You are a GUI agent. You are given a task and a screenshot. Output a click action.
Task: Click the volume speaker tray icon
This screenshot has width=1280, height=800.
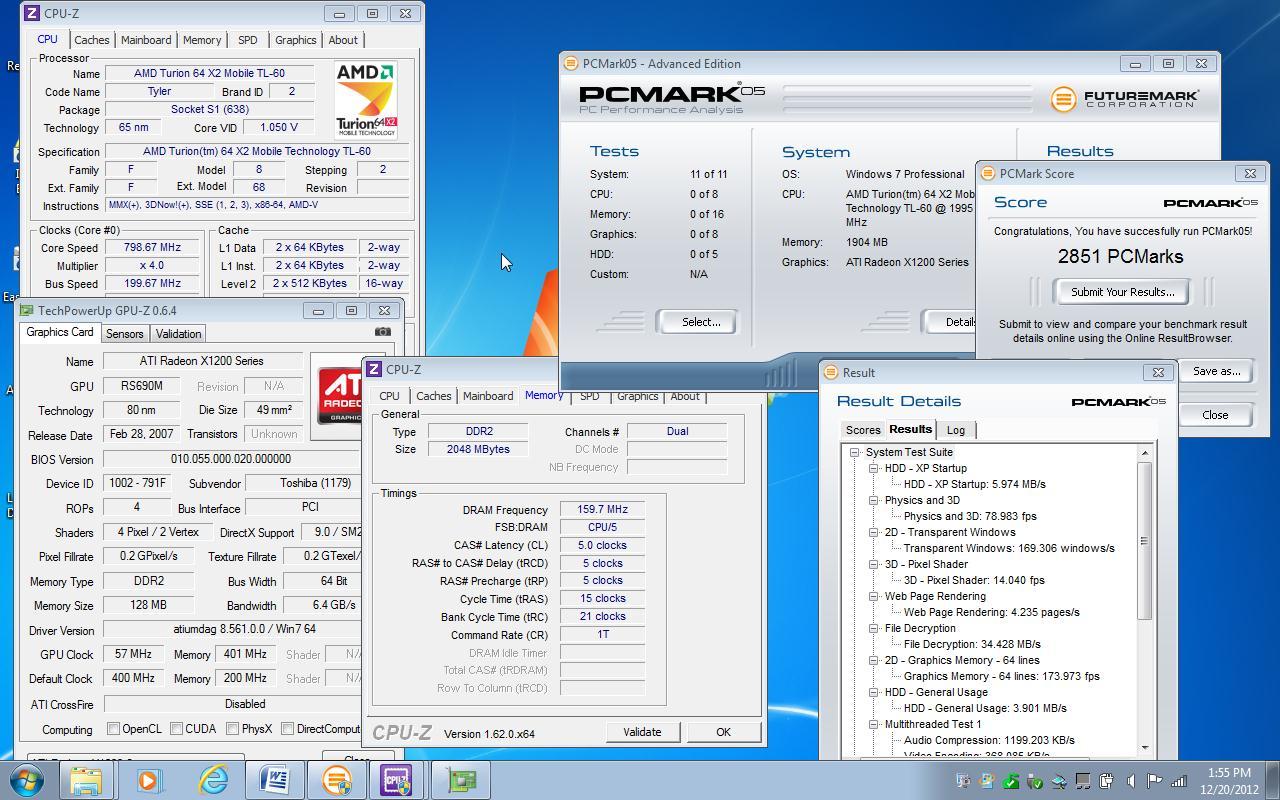[1130, 781]
